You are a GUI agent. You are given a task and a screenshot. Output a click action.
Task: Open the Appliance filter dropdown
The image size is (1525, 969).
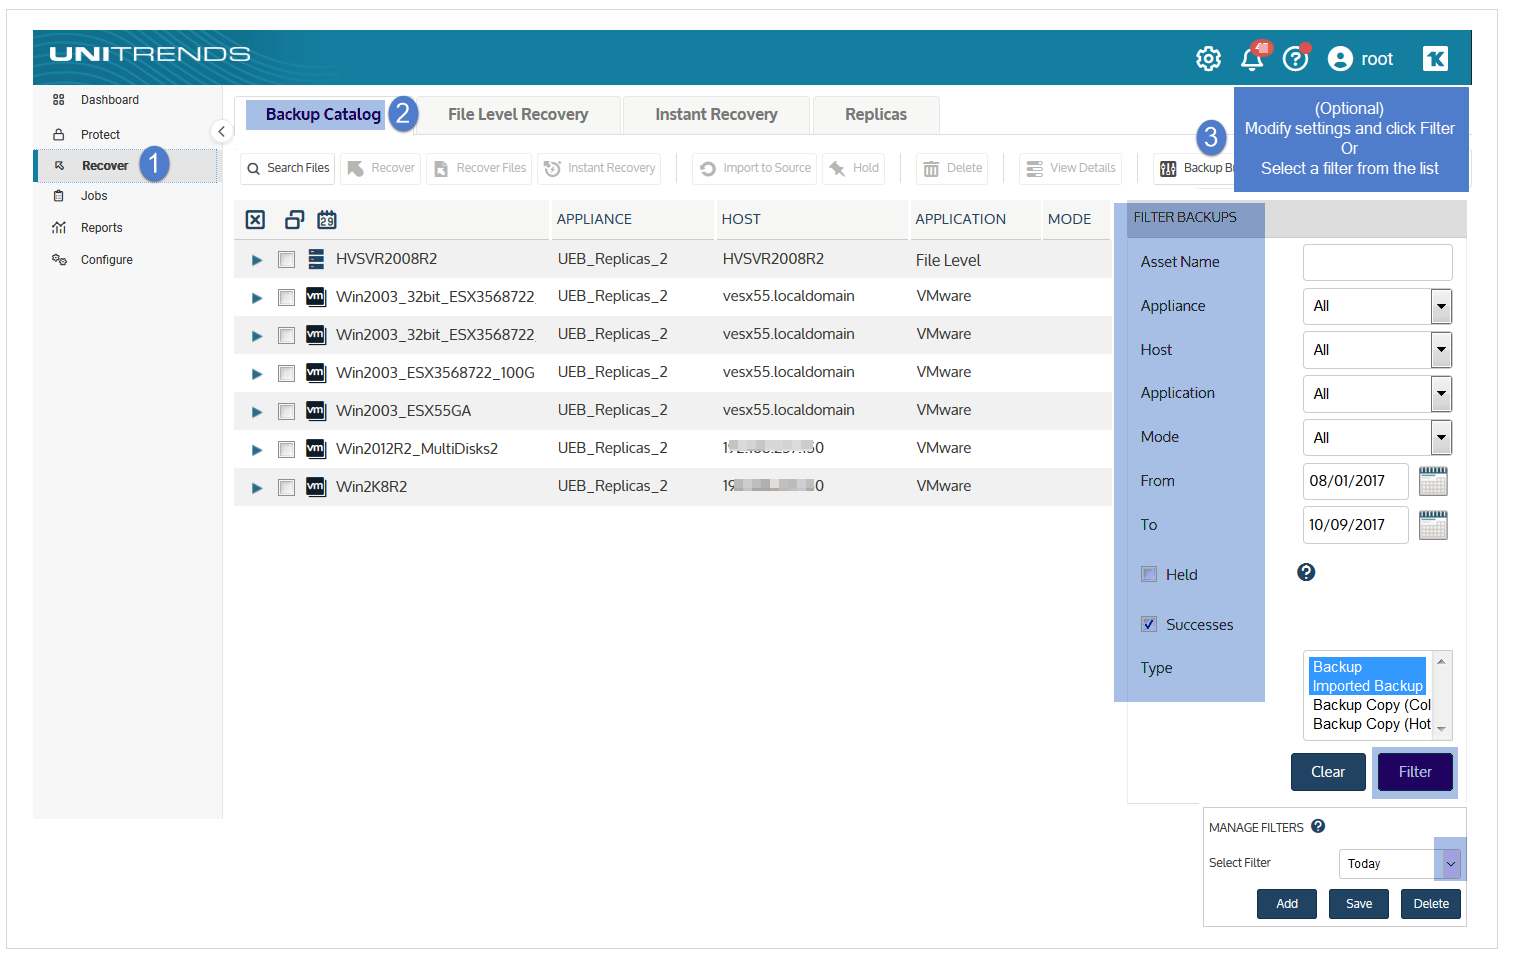pyautogui.click(x=1377, y=306)
